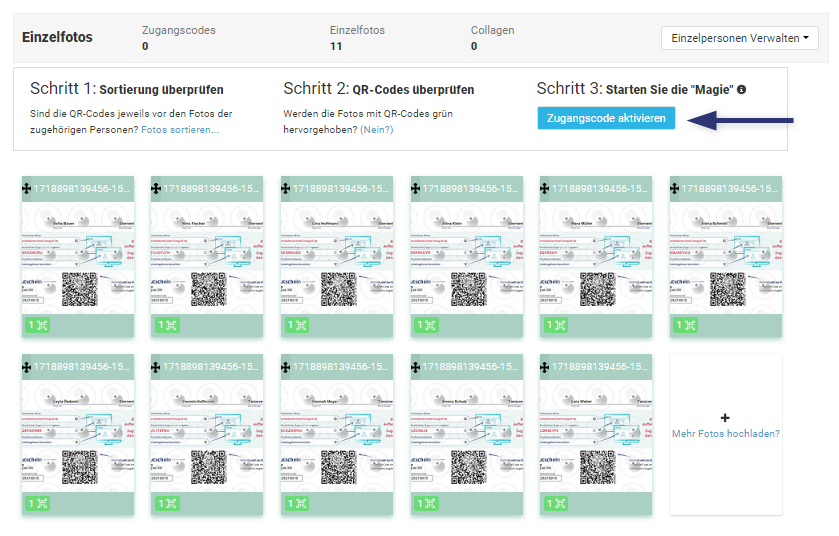Grab the move handle on Sofia Bauer's card
Screen dimensions: 839x536
pyautogui.click(x=26, y=189)
